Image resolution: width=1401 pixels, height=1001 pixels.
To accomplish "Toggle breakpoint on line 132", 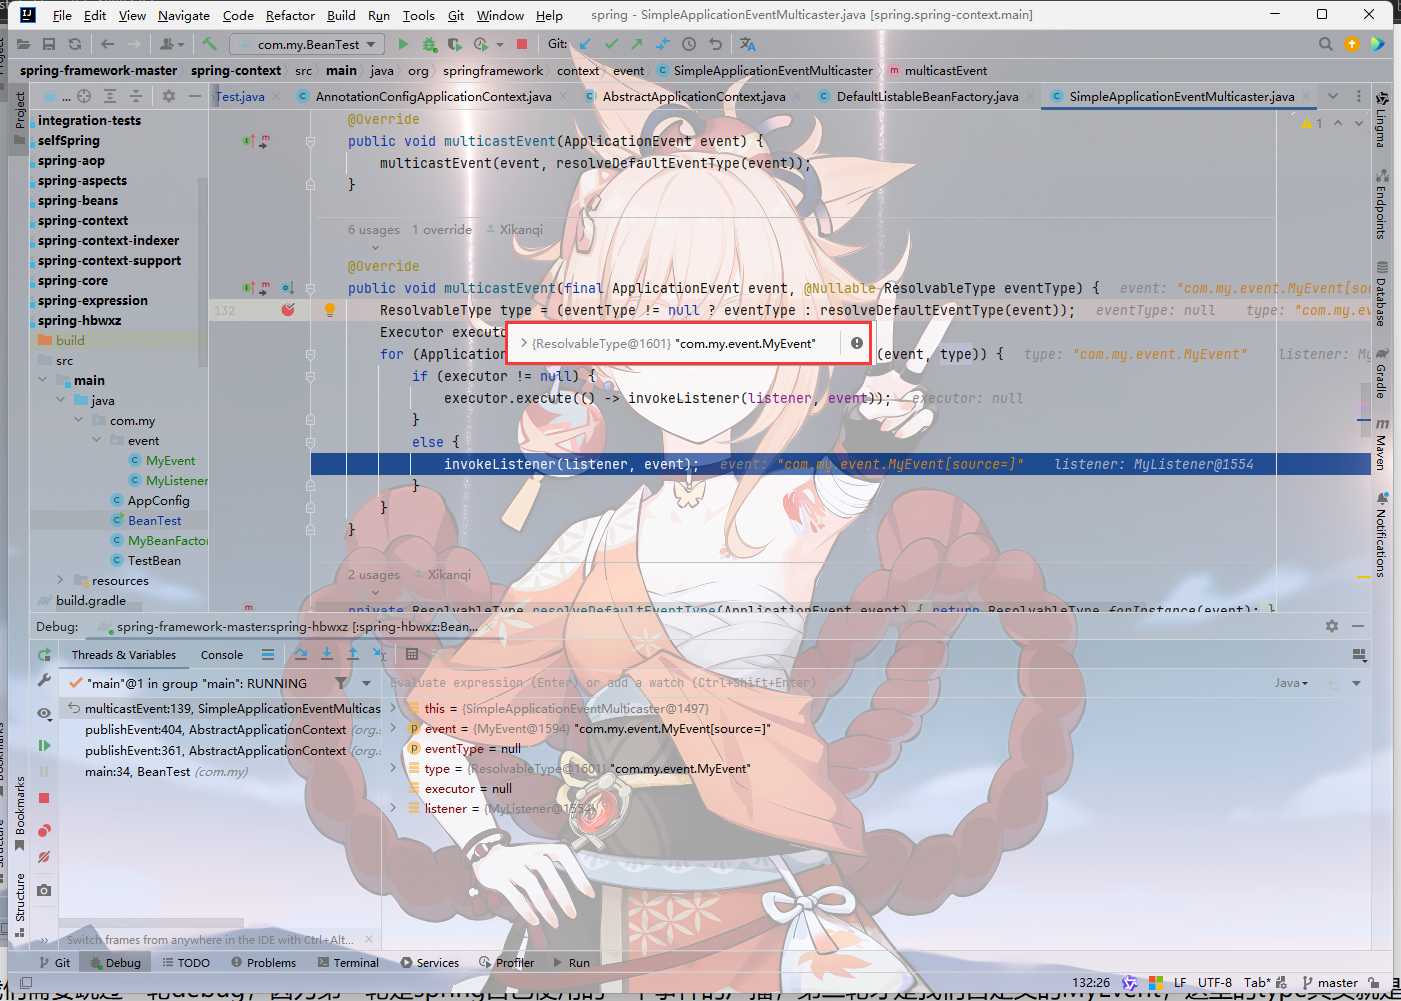I will point(288,310).
